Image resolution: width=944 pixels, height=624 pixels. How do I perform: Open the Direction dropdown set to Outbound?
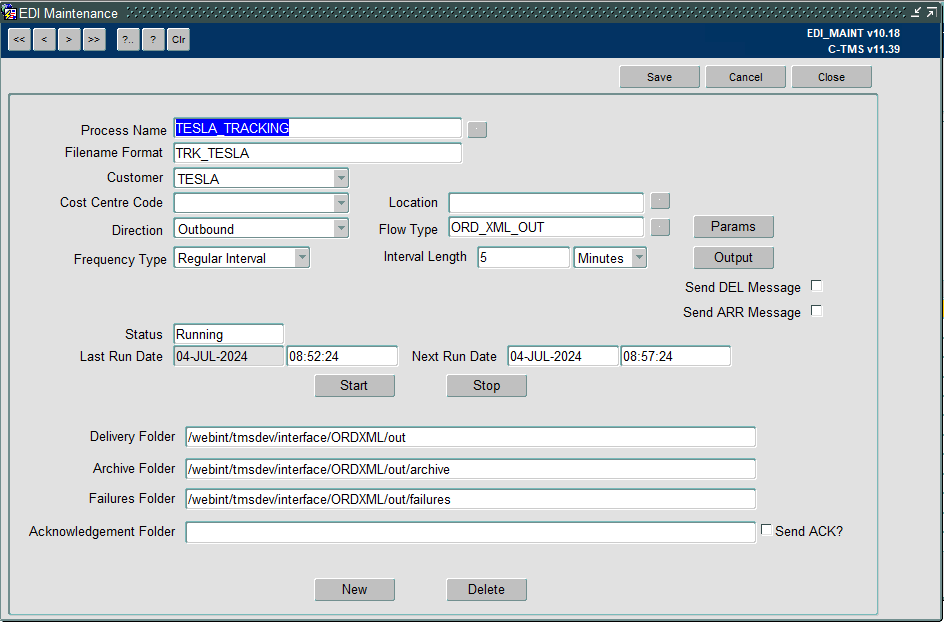[341, 228]
